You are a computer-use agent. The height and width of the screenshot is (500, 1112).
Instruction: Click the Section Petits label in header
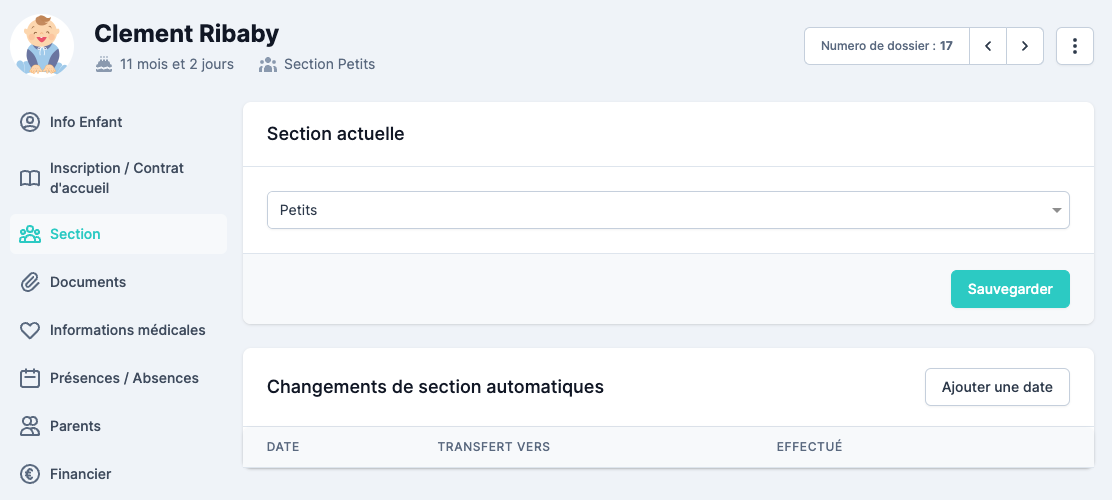329,64
